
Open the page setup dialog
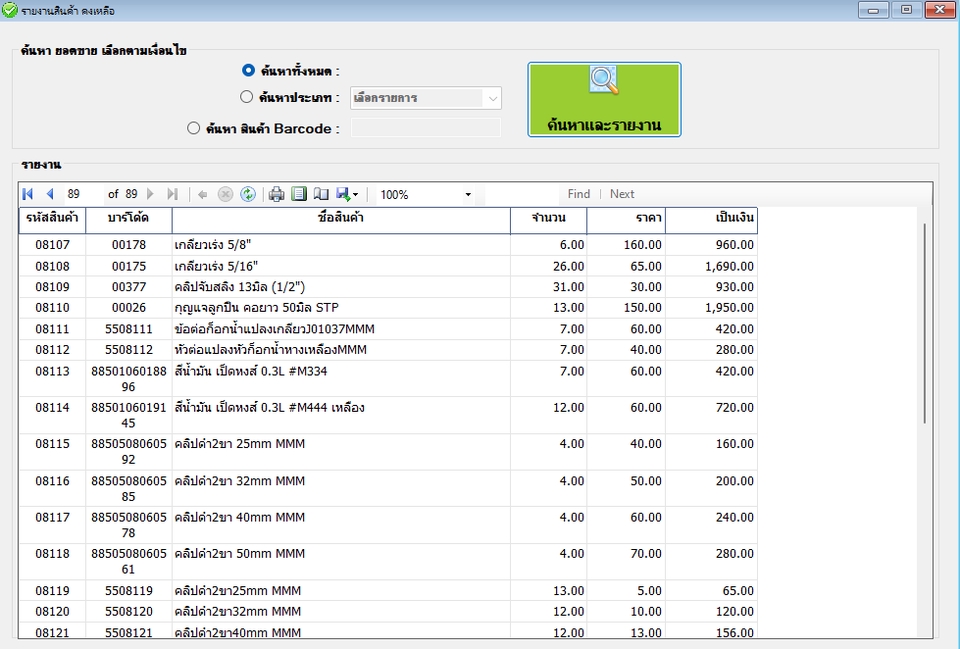[321, 194]
